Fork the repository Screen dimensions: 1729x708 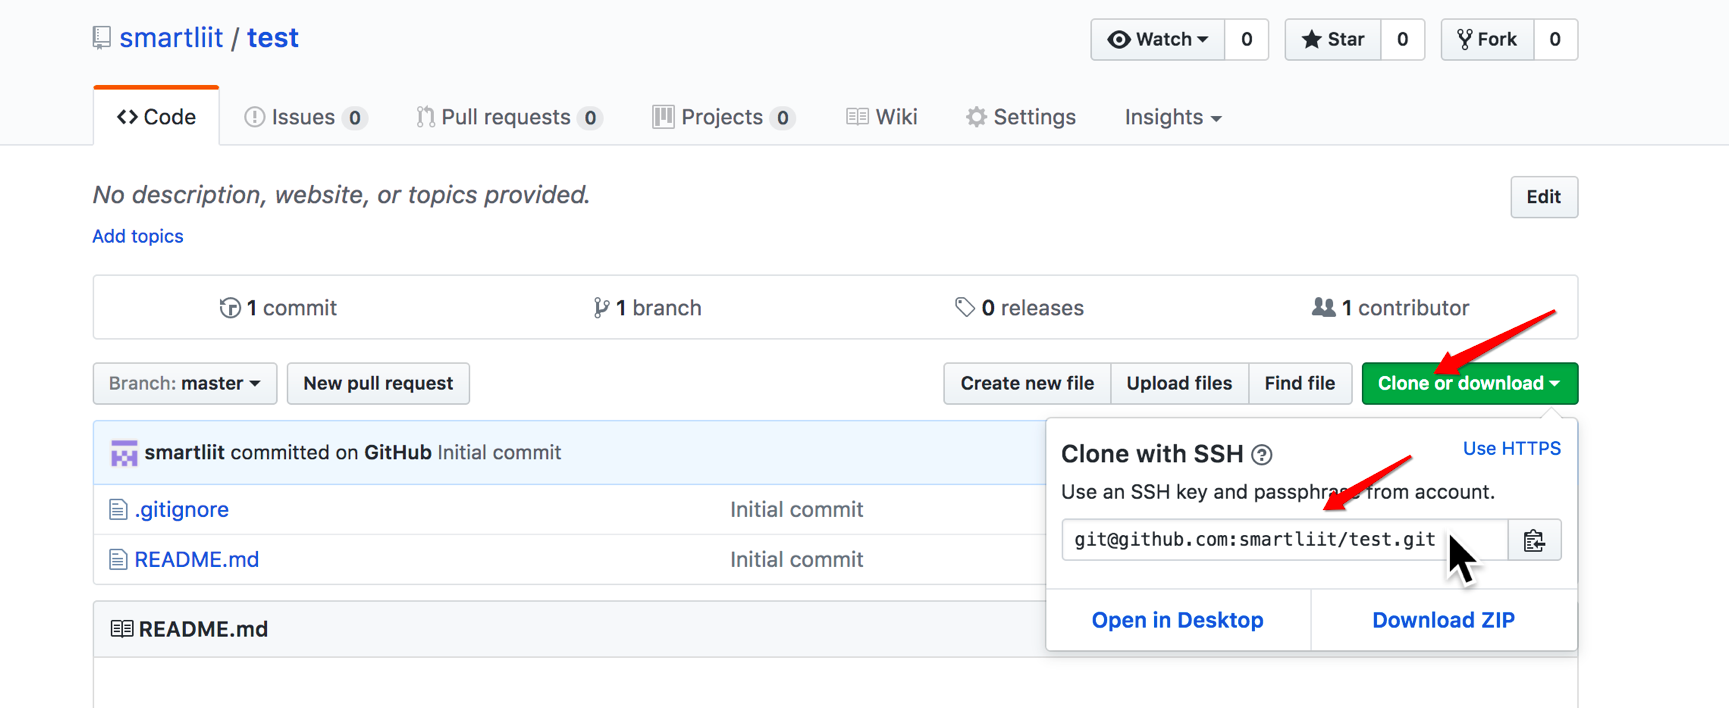tap(1487, 40)
